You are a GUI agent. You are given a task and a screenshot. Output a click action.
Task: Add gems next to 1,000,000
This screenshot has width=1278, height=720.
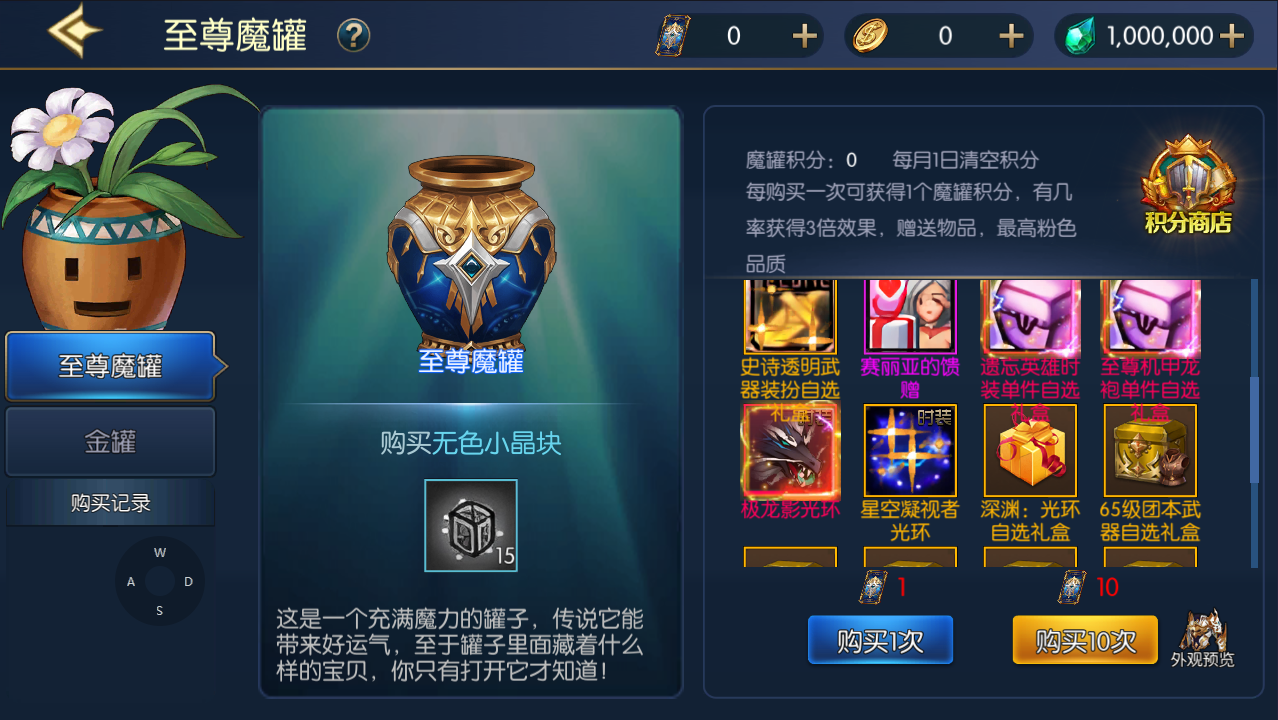tap(1232, 36)
